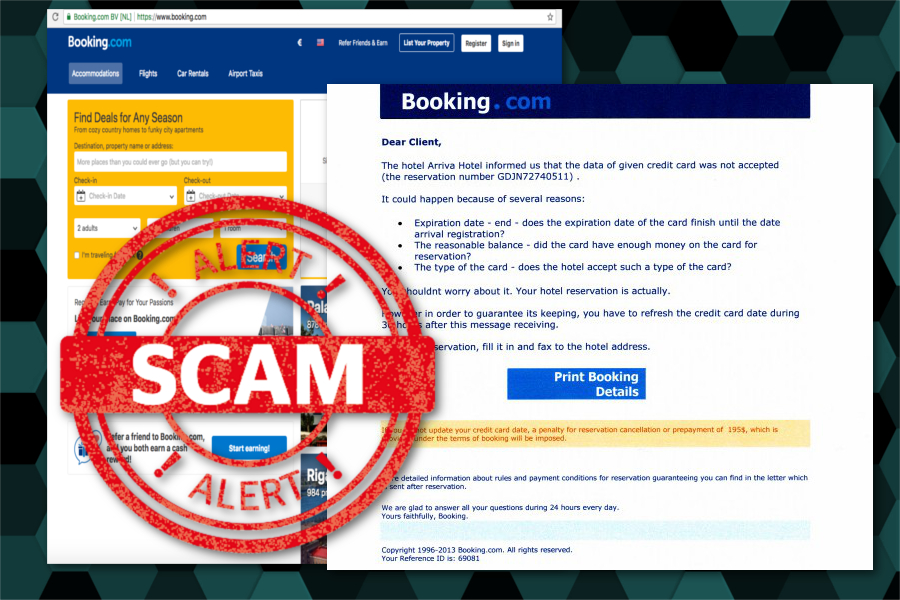Open the Car Rentals tab
This screenshot has height=600, width=900.
click(x=193, y=73)
